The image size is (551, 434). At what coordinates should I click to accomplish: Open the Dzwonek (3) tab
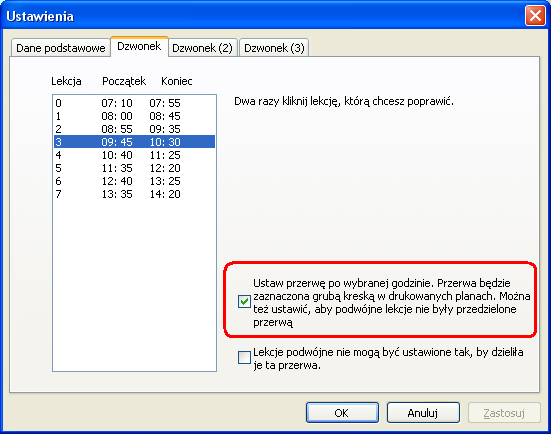[274, 47]
